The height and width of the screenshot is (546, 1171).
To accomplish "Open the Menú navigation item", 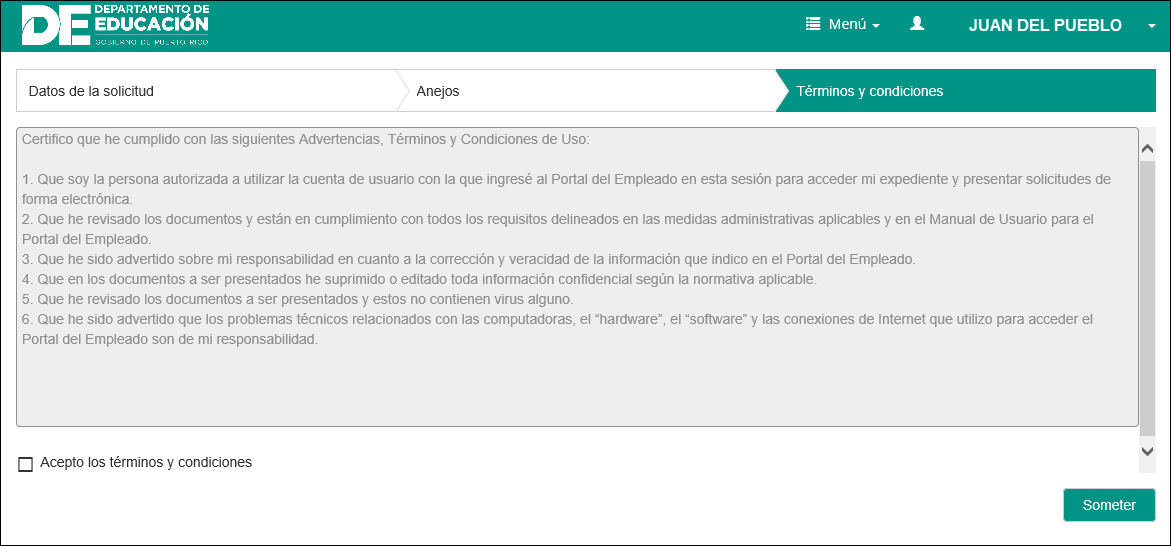I will click(x=847, y=25).
